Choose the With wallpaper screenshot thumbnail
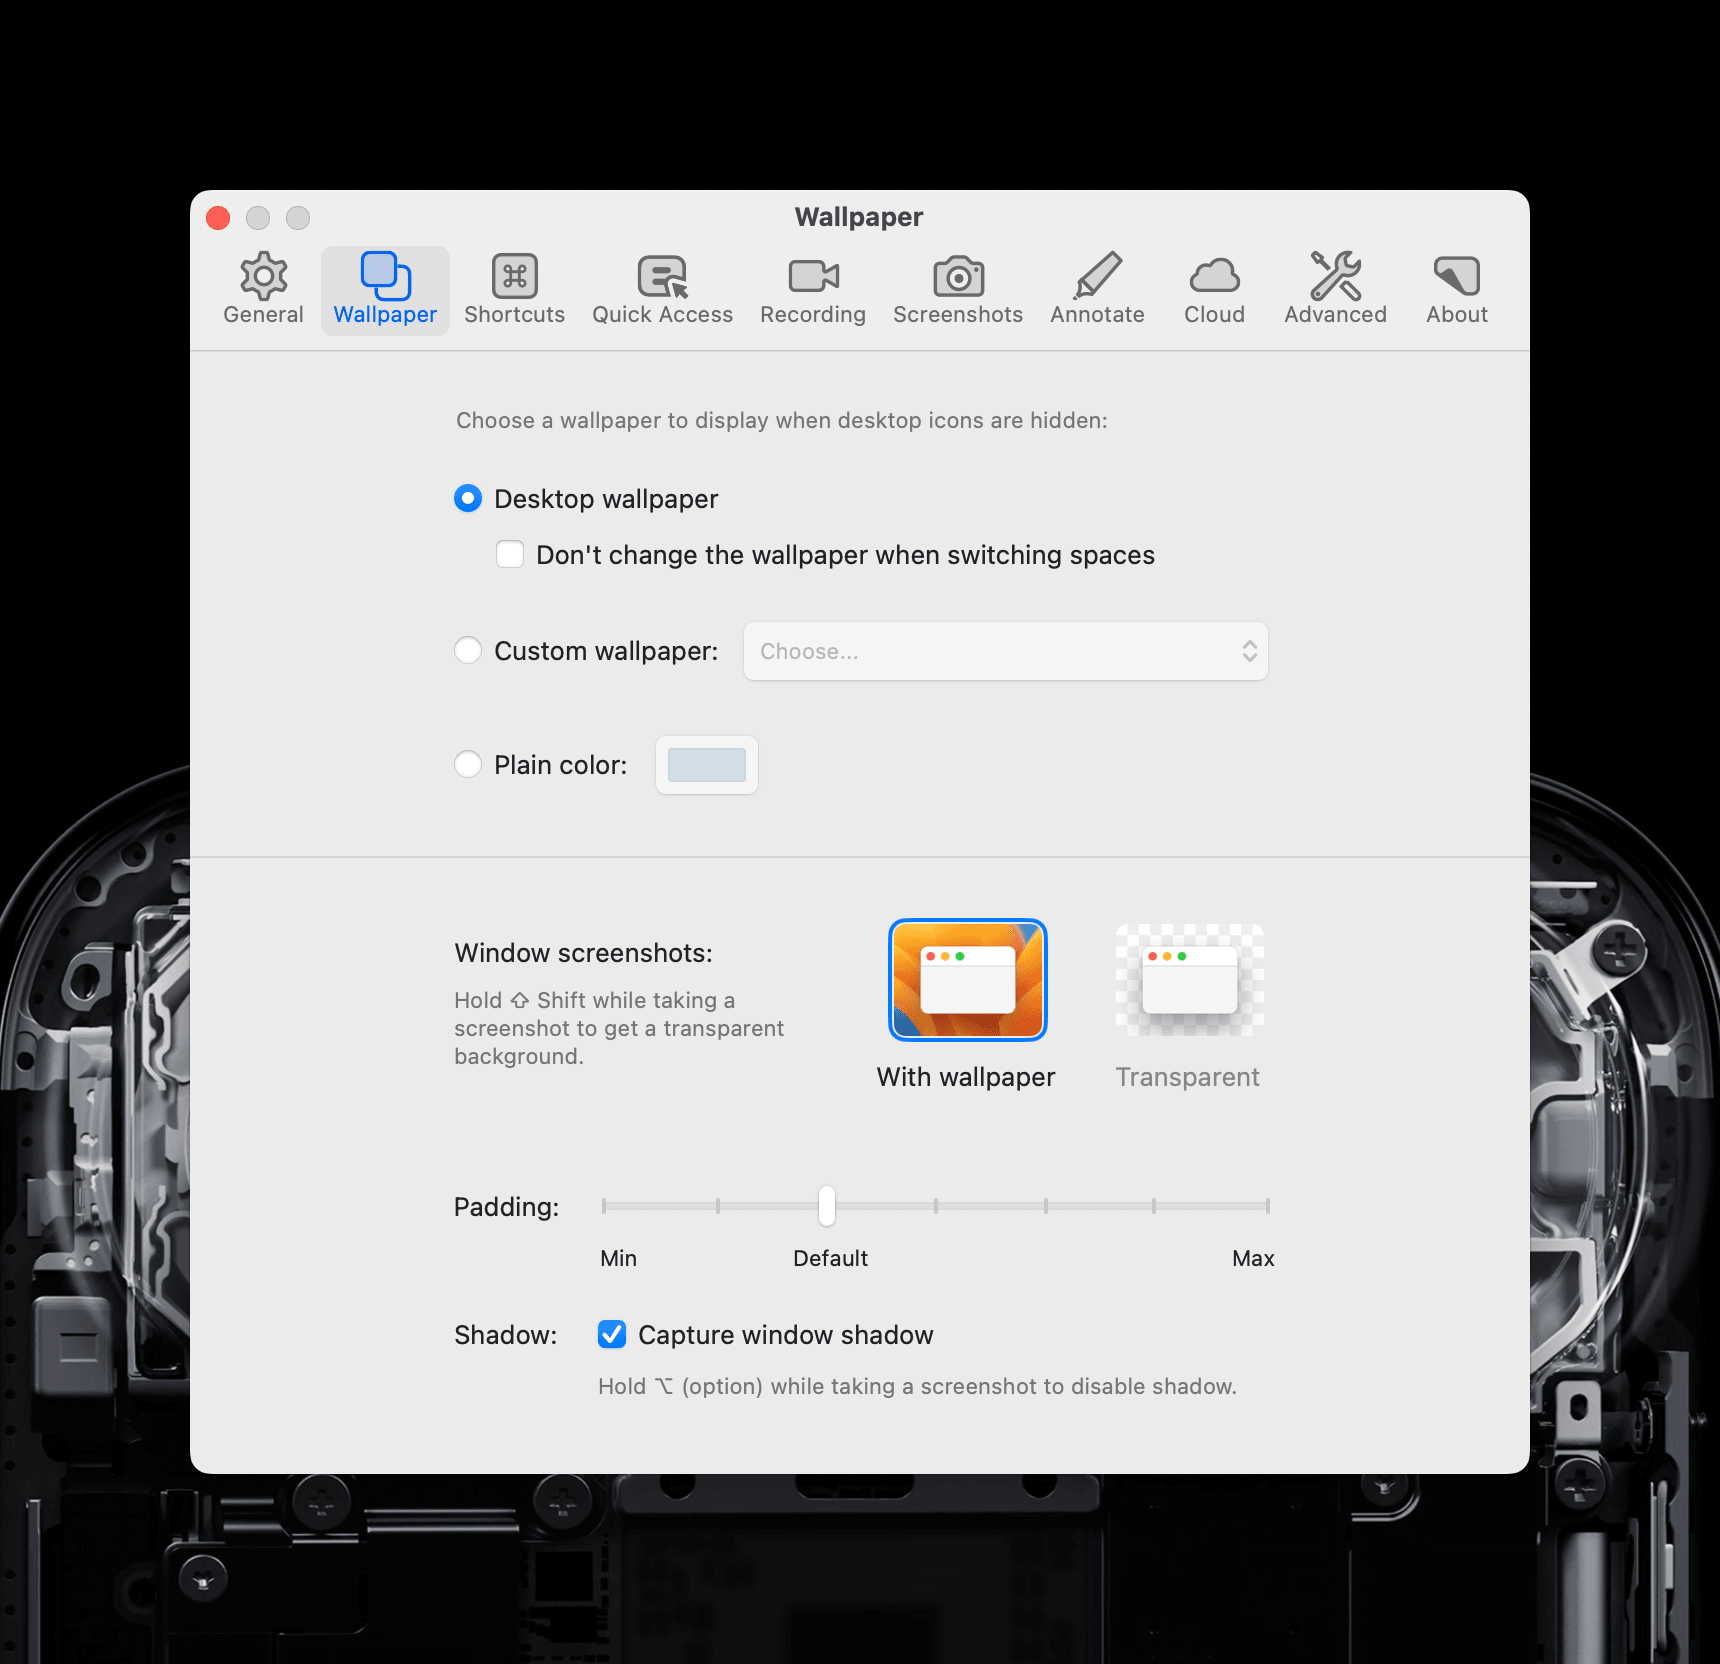 click(967, 980)
